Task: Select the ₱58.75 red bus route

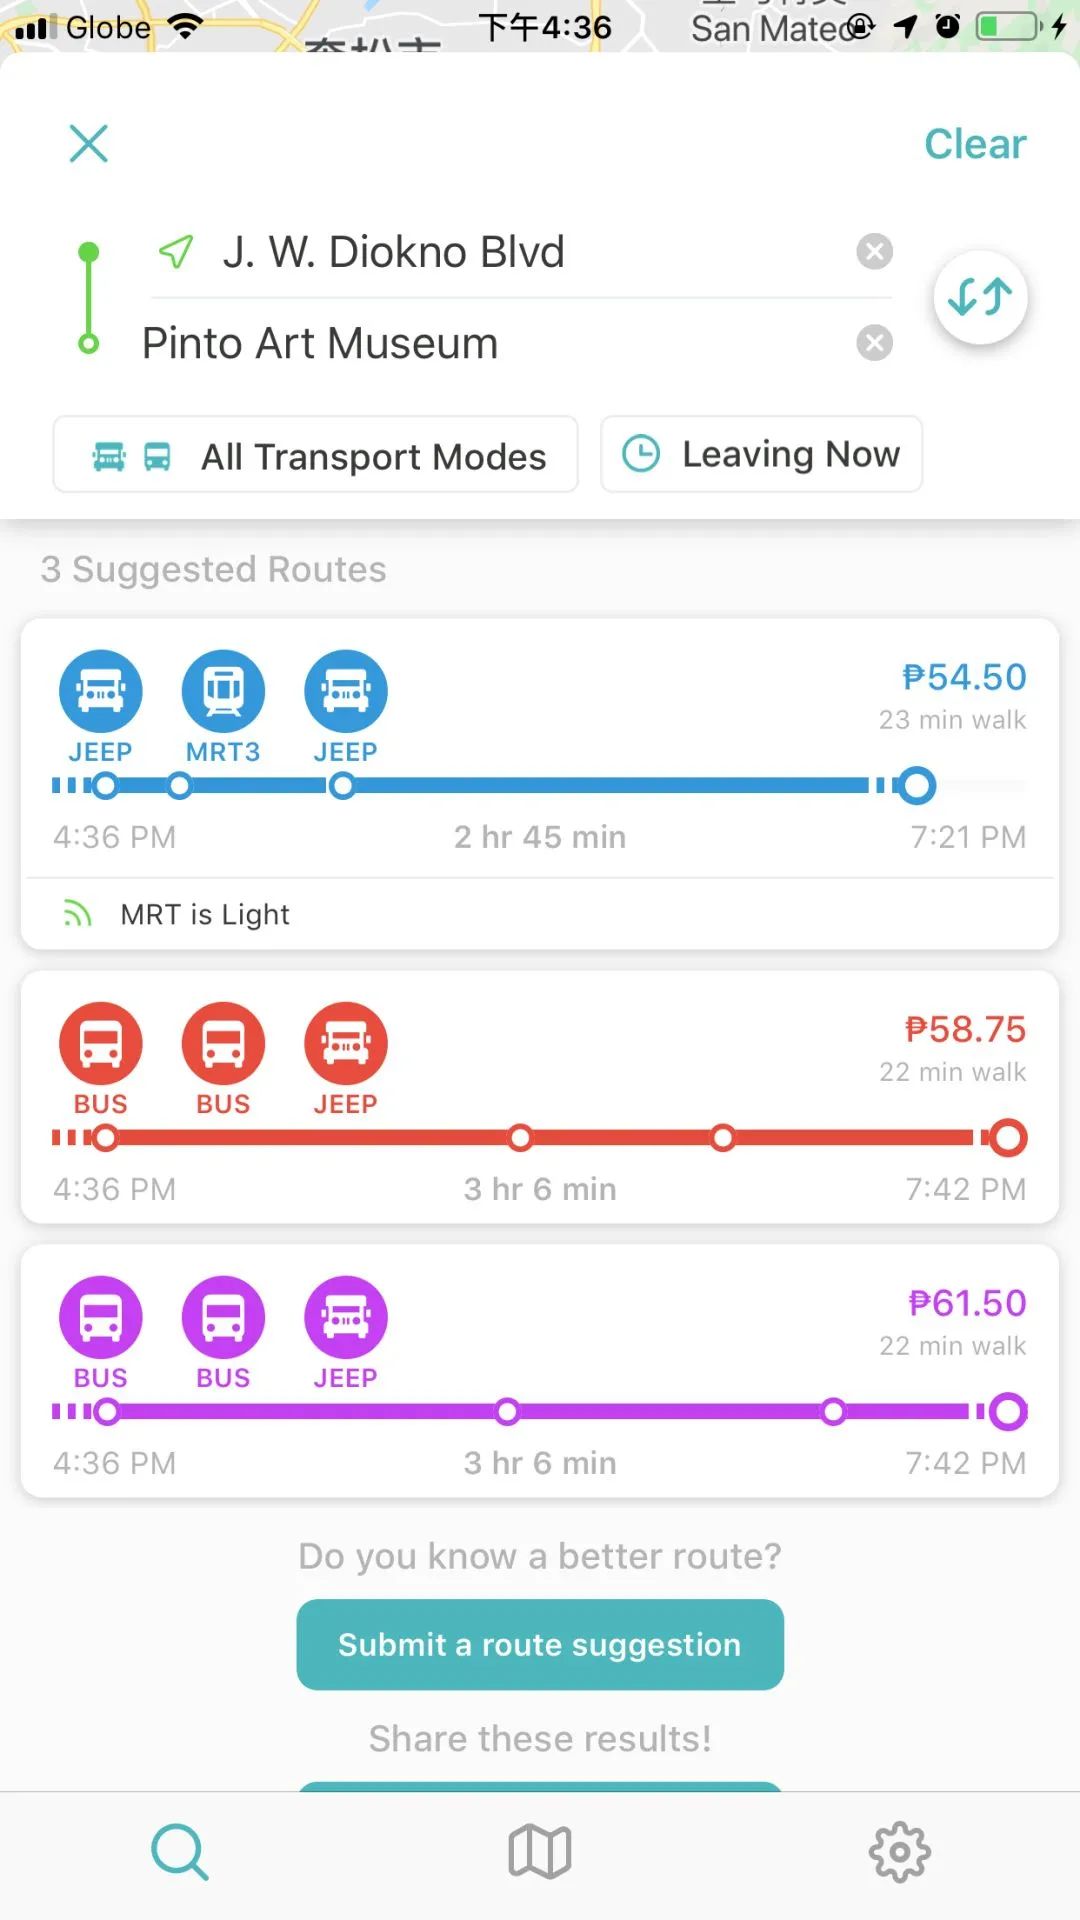Action: [540, 1097]
